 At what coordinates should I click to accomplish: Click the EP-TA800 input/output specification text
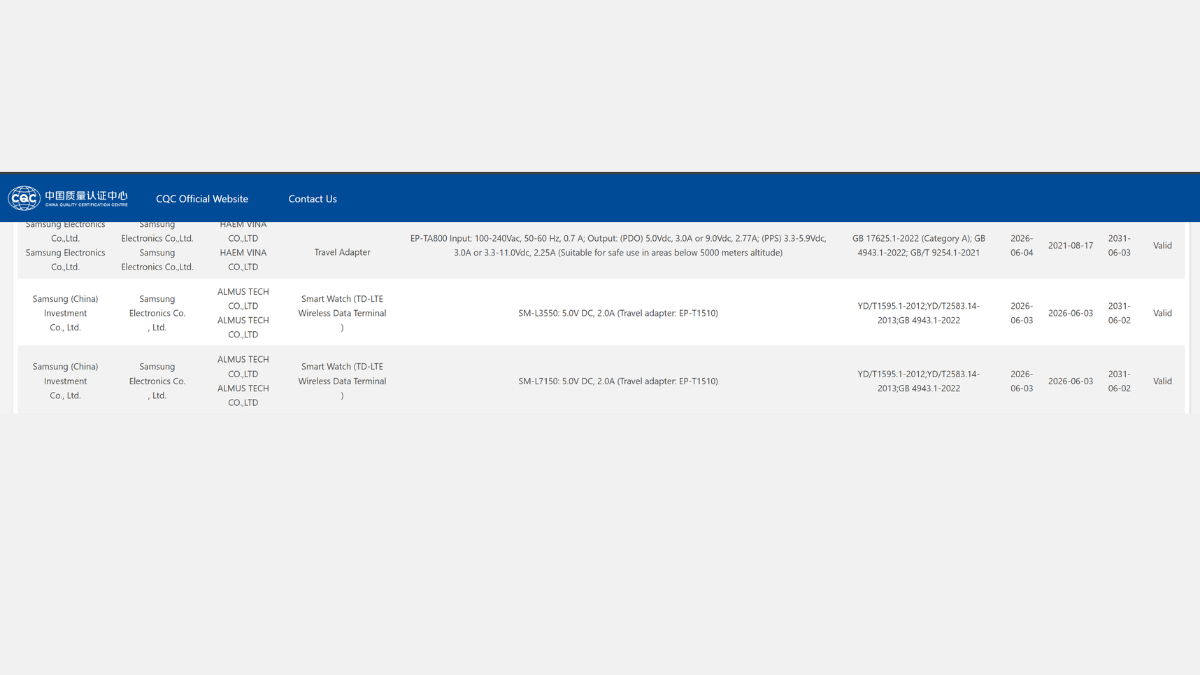[618, 246]
